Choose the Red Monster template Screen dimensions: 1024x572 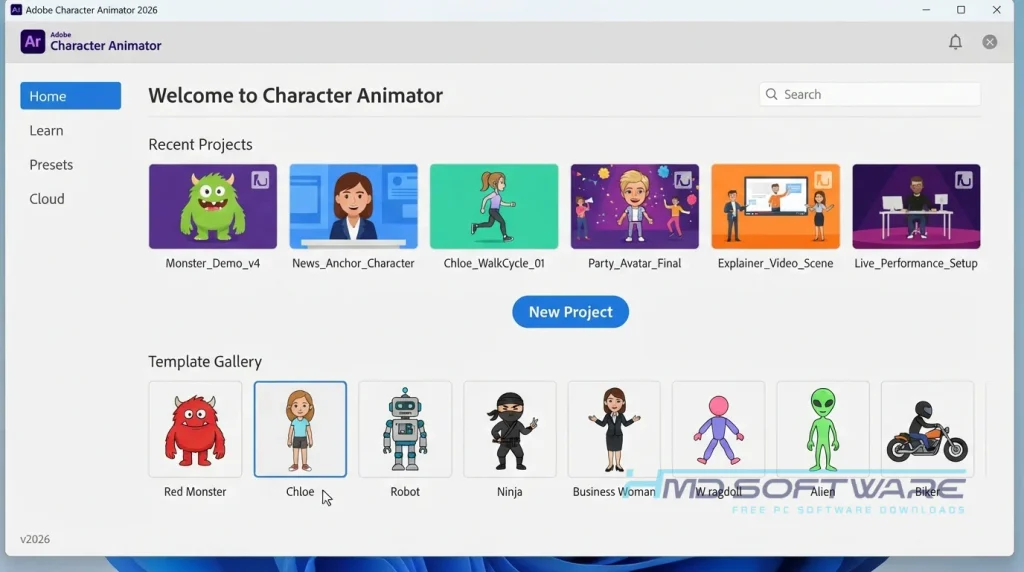(x=195, y=429)
